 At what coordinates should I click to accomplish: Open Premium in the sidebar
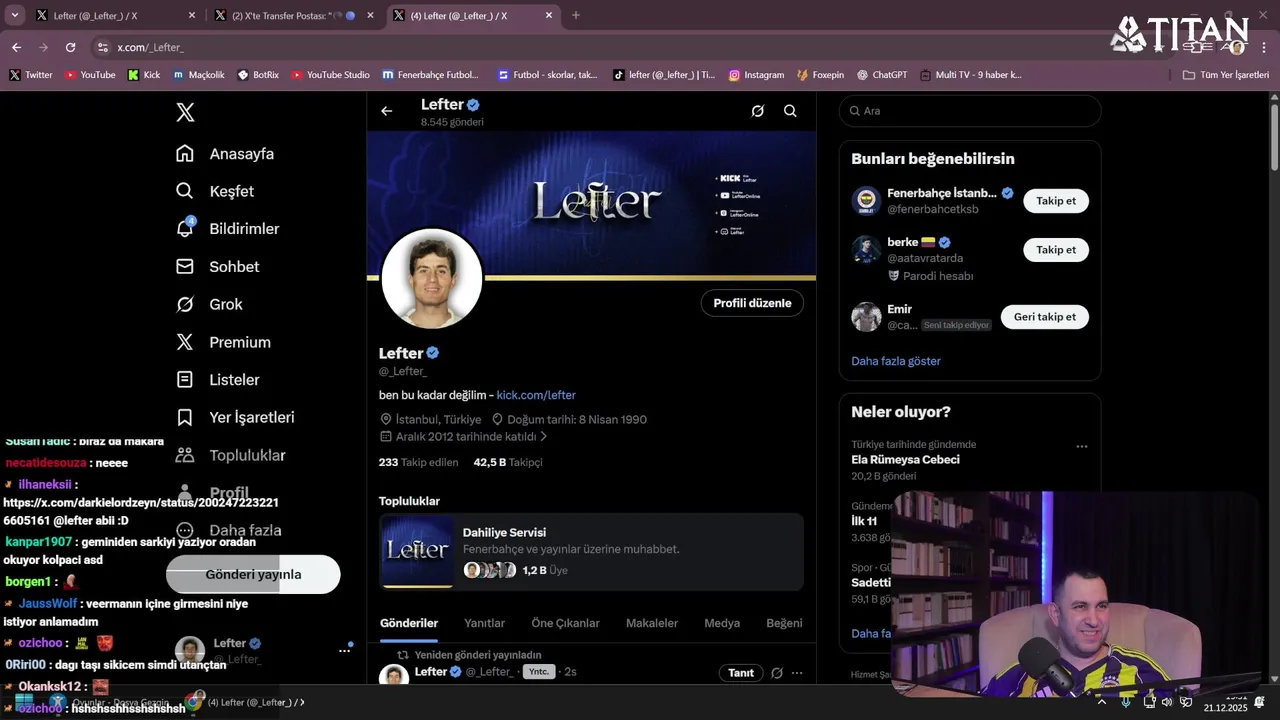point(223,342)
